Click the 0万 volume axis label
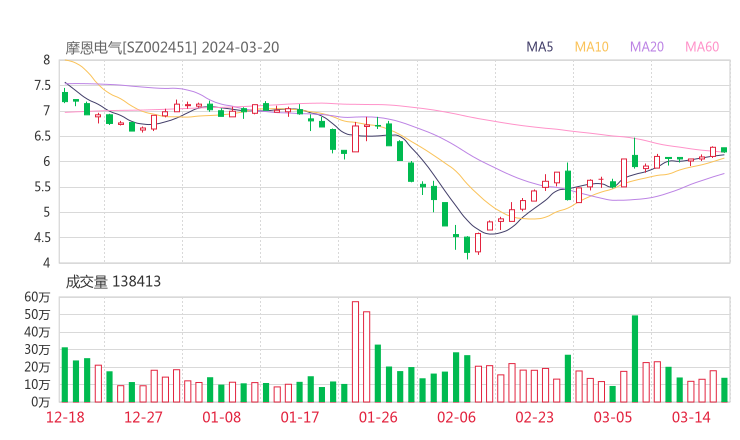 pyautogui.click(x=41, y=402)
